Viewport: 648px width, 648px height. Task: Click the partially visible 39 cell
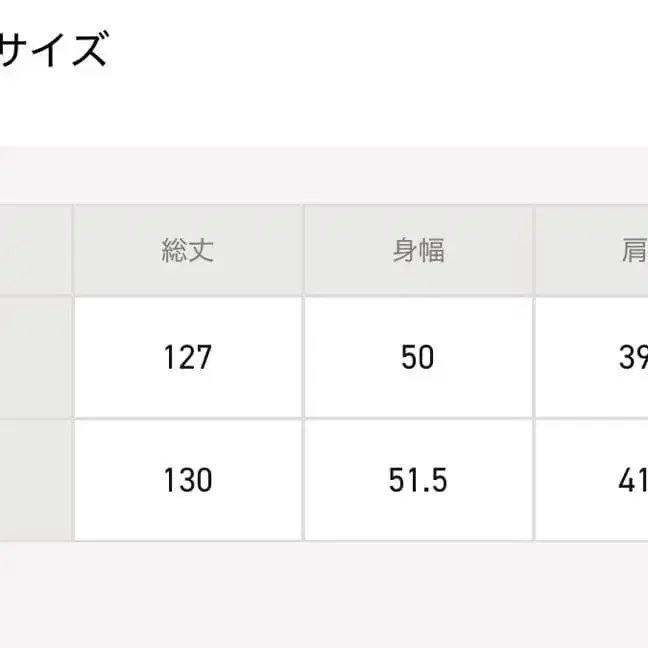pos(632,357)
